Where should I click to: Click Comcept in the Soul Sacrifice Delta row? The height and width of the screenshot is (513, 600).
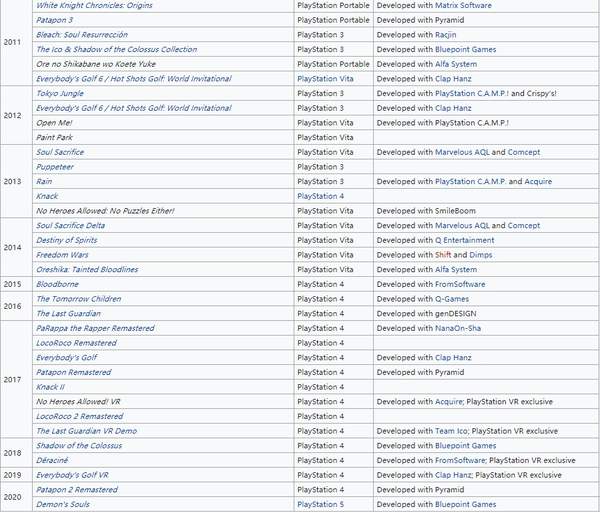[x=524, y=225]
